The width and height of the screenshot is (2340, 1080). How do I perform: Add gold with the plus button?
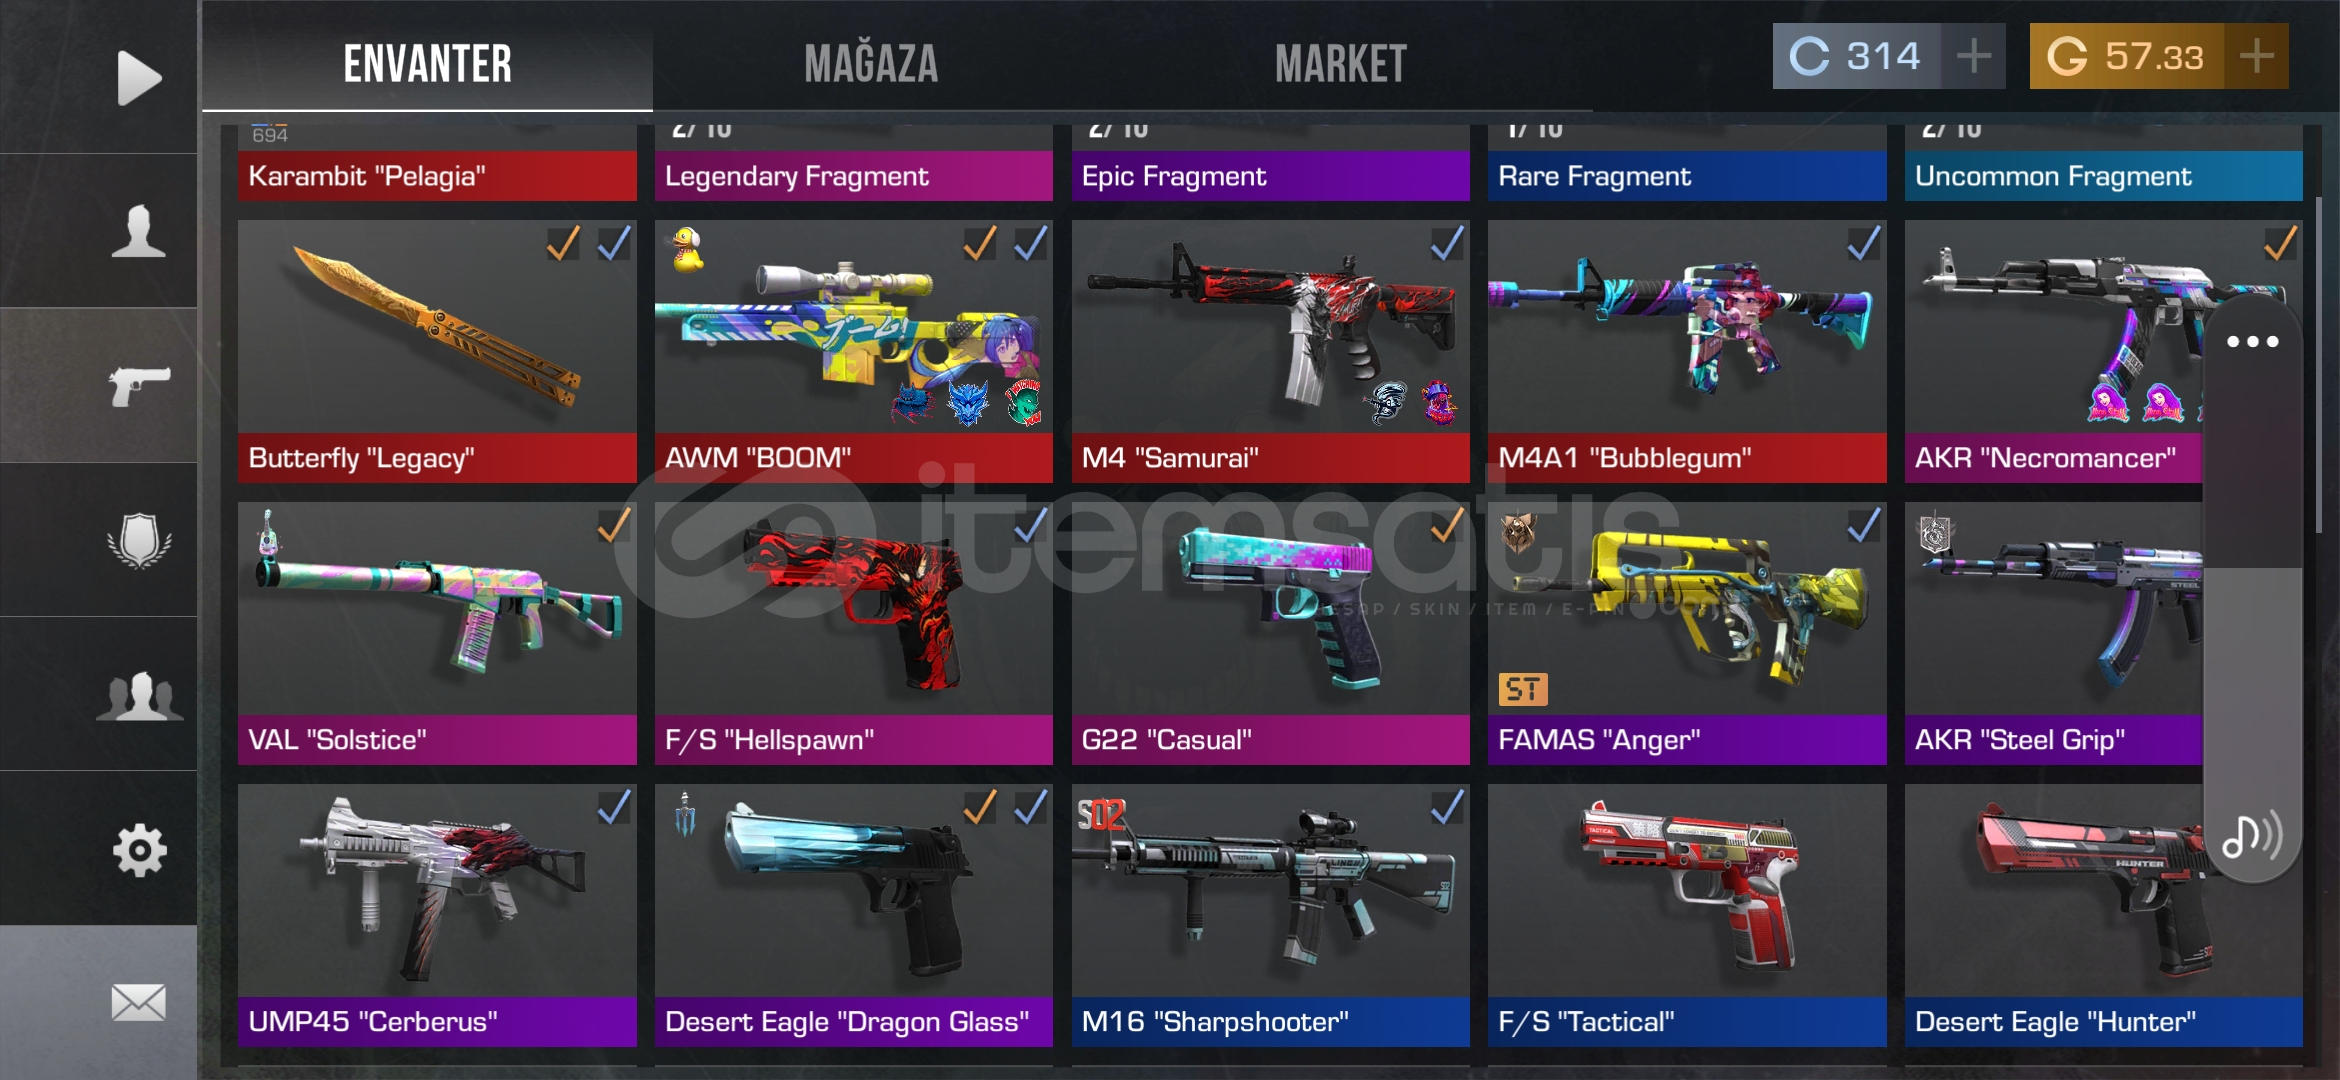2256,56
